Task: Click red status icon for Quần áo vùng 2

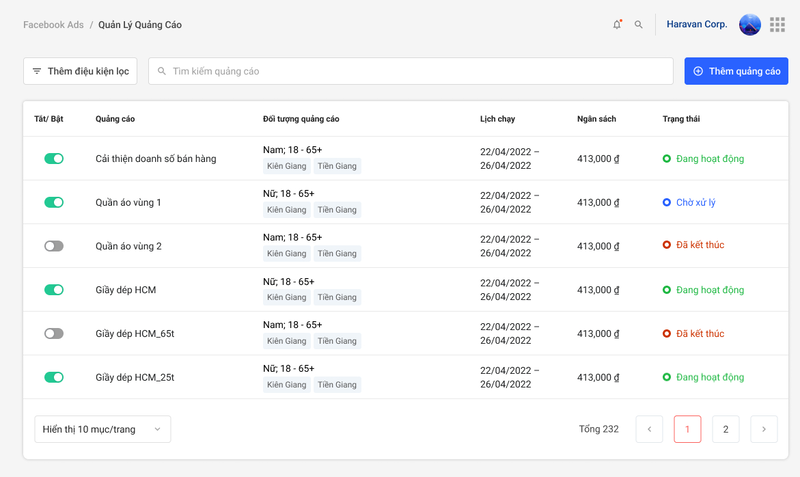Action: point(667,246)
